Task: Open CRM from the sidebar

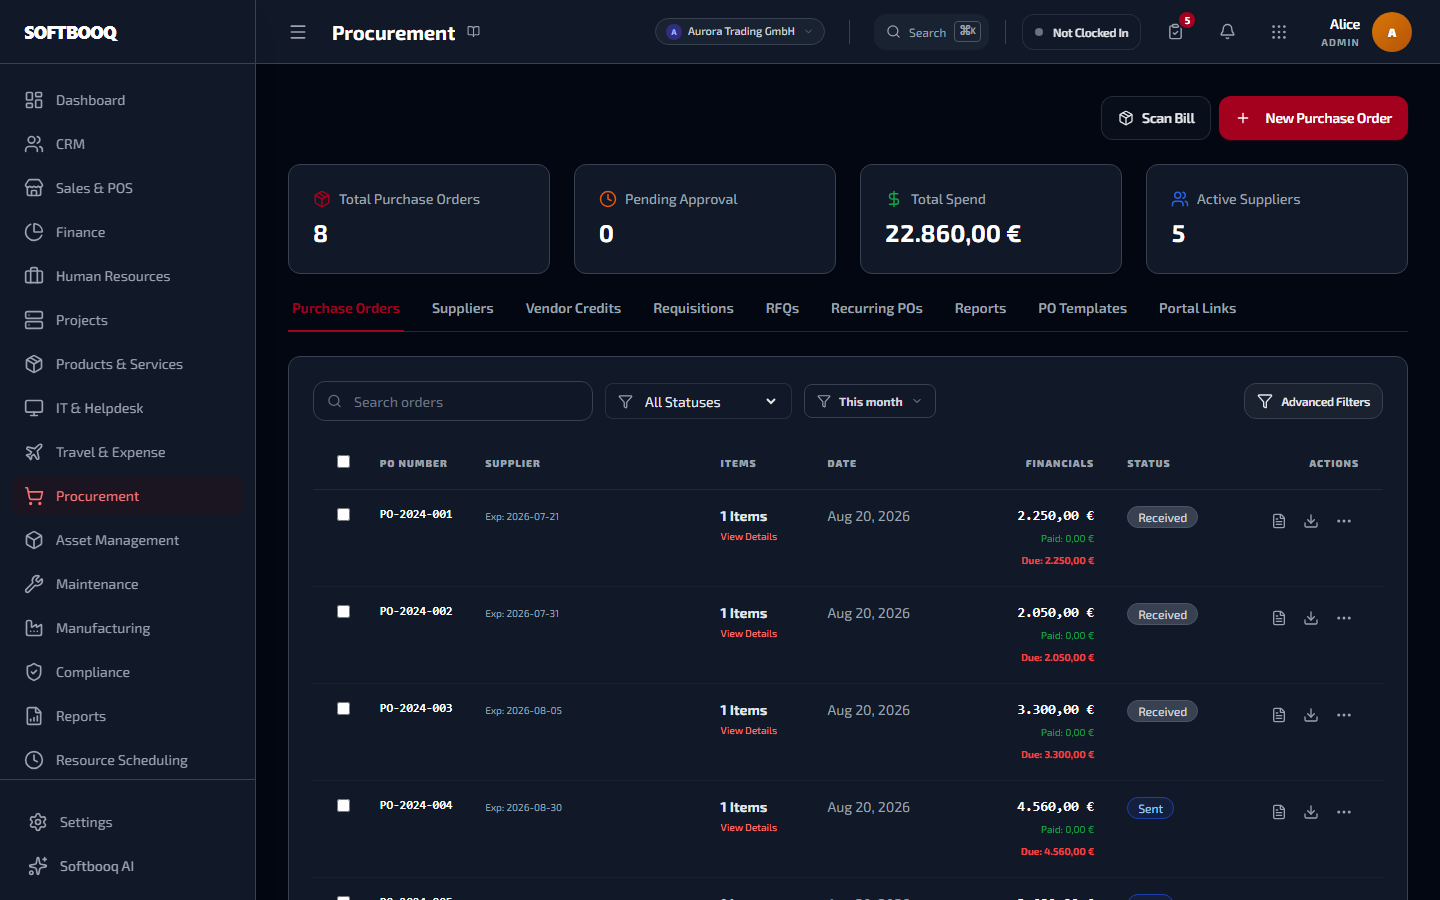Action: coord(128,144)
